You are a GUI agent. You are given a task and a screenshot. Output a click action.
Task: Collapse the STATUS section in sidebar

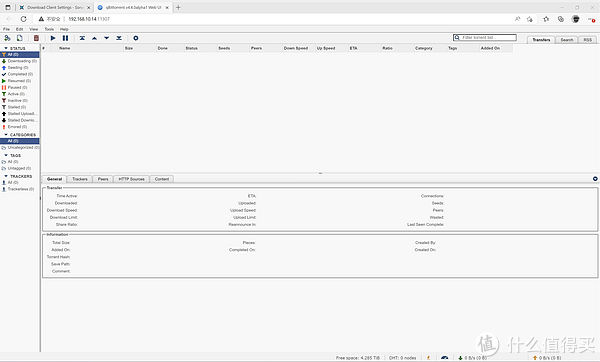click(x=6, y=48)
